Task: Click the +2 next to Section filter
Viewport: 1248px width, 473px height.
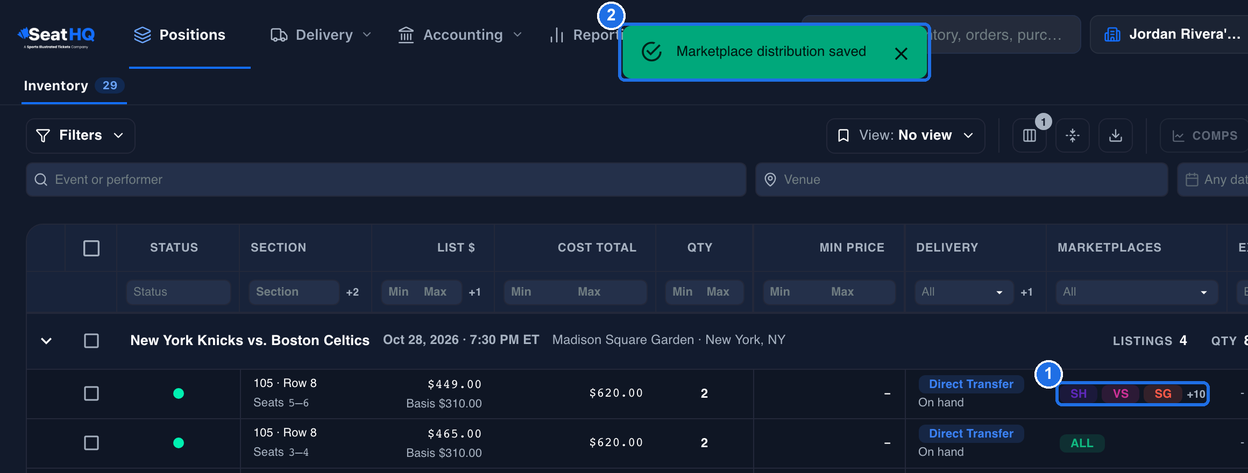Action: point(352,292)
